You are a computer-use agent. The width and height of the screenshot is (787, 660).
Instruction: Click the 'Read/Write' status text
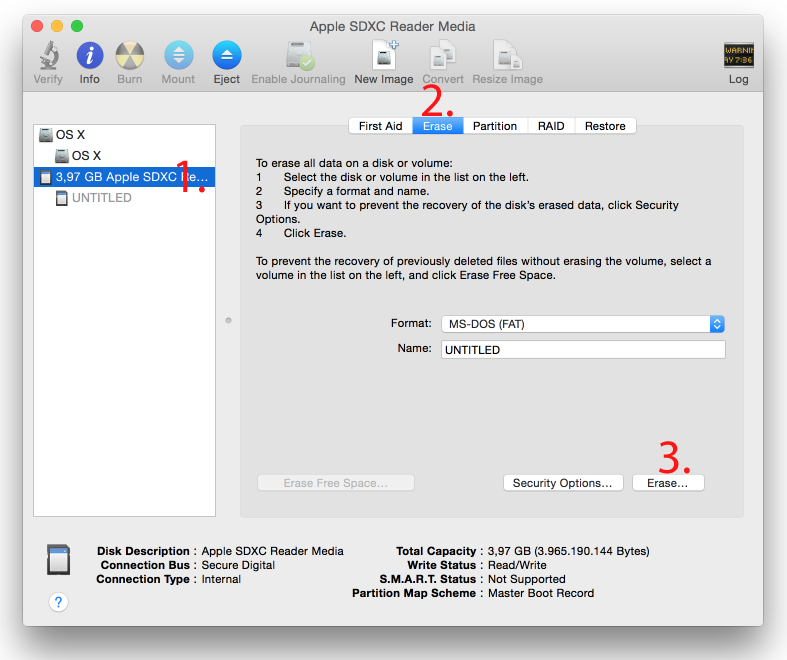517,565
